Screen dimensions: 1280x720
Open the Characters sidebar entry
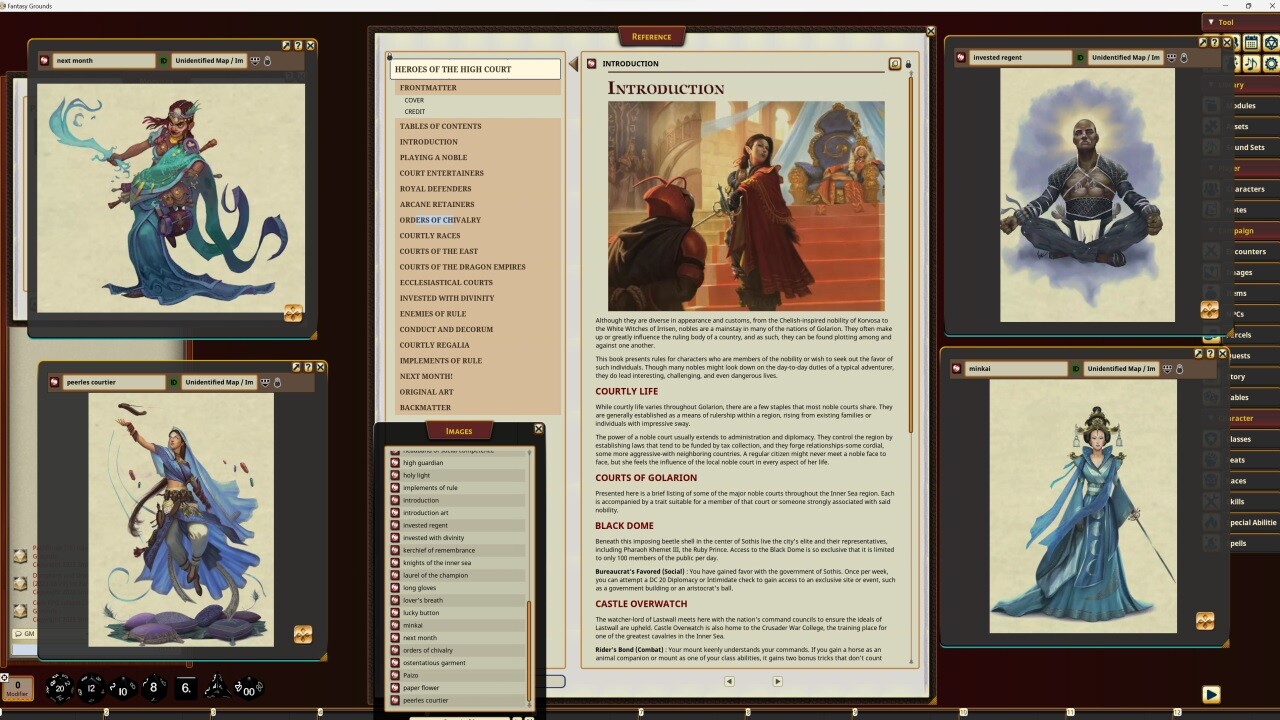(1250, 189)
